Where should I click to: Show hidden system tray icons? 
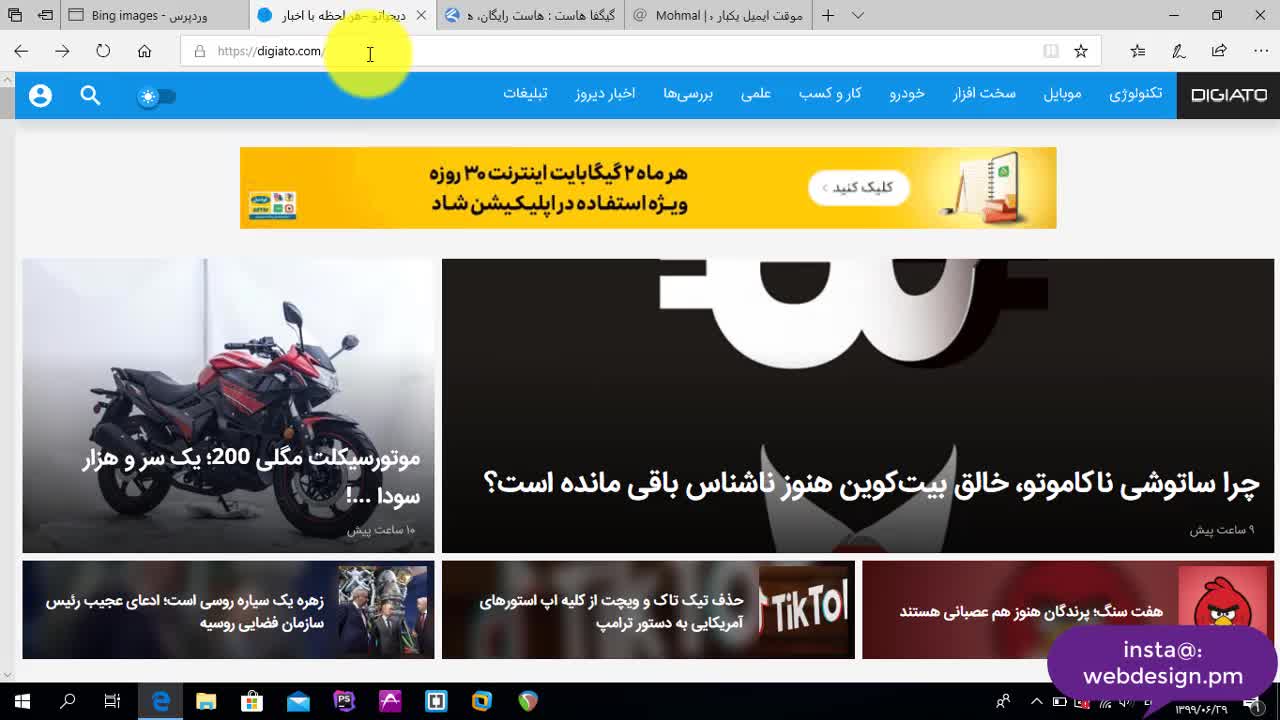point(1036,701)
